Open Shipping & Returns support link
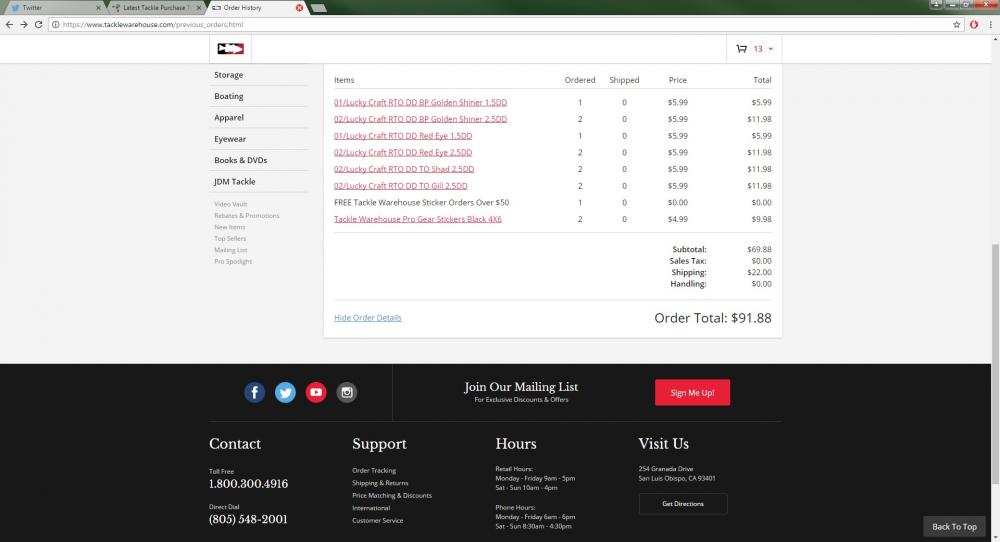1000x542 pixels. 380,483
